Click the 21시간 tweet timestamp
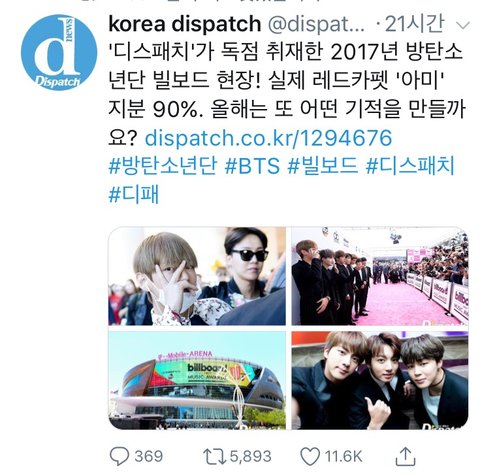This screenshot has height=474, width=480. pos(414,24)
